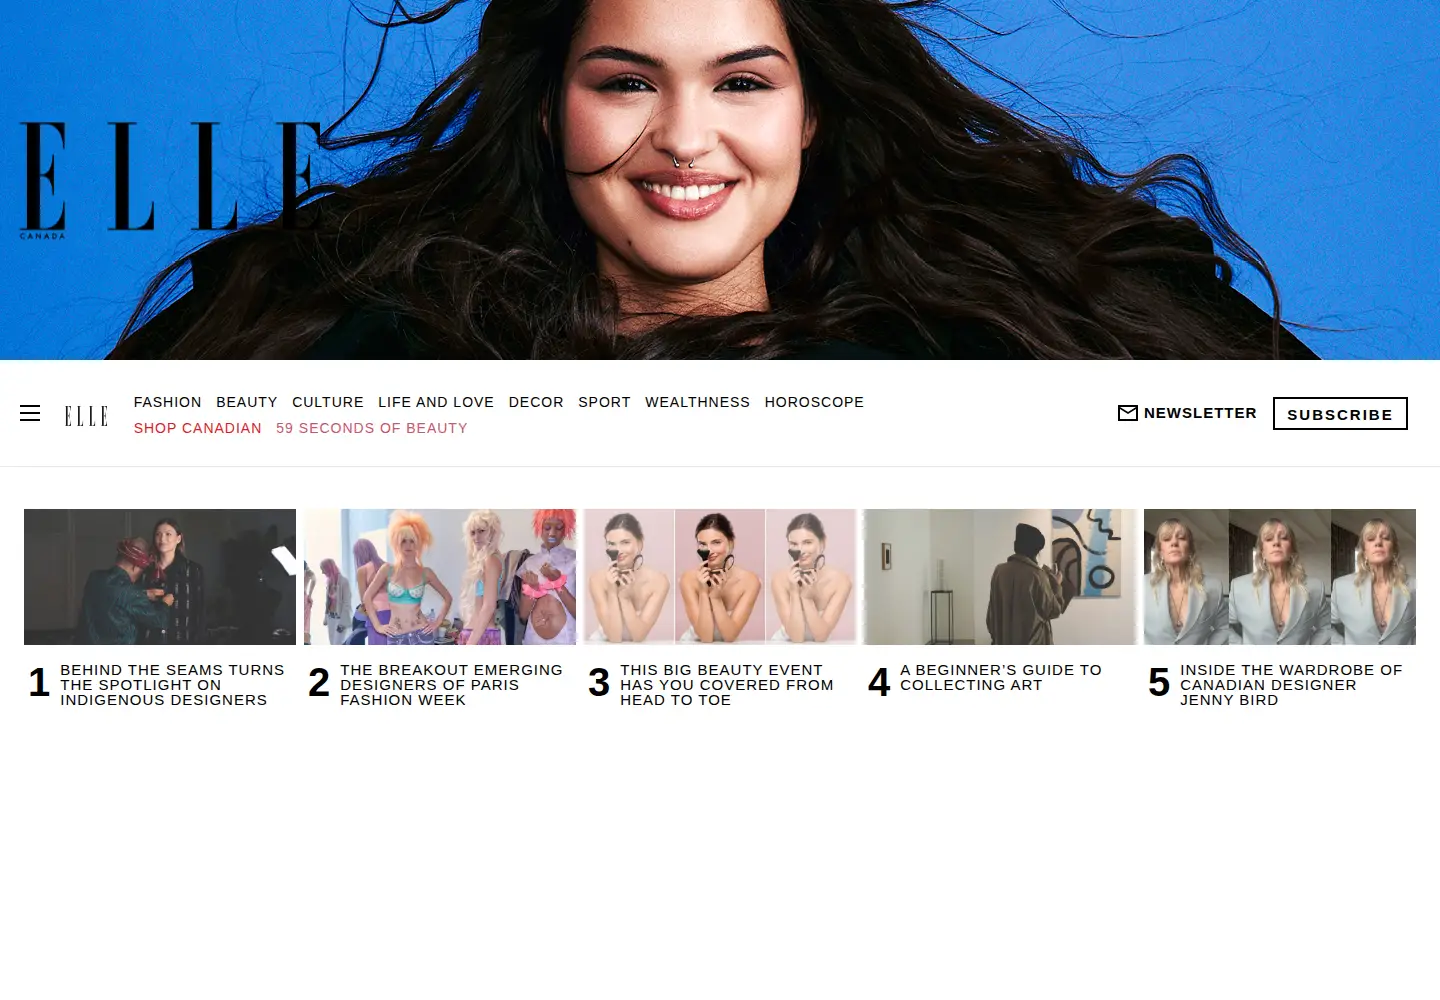This screenshot has width=1440, height=1000.
Task: Click the large ELLE Canada banner logo
Action: point(171,180)
